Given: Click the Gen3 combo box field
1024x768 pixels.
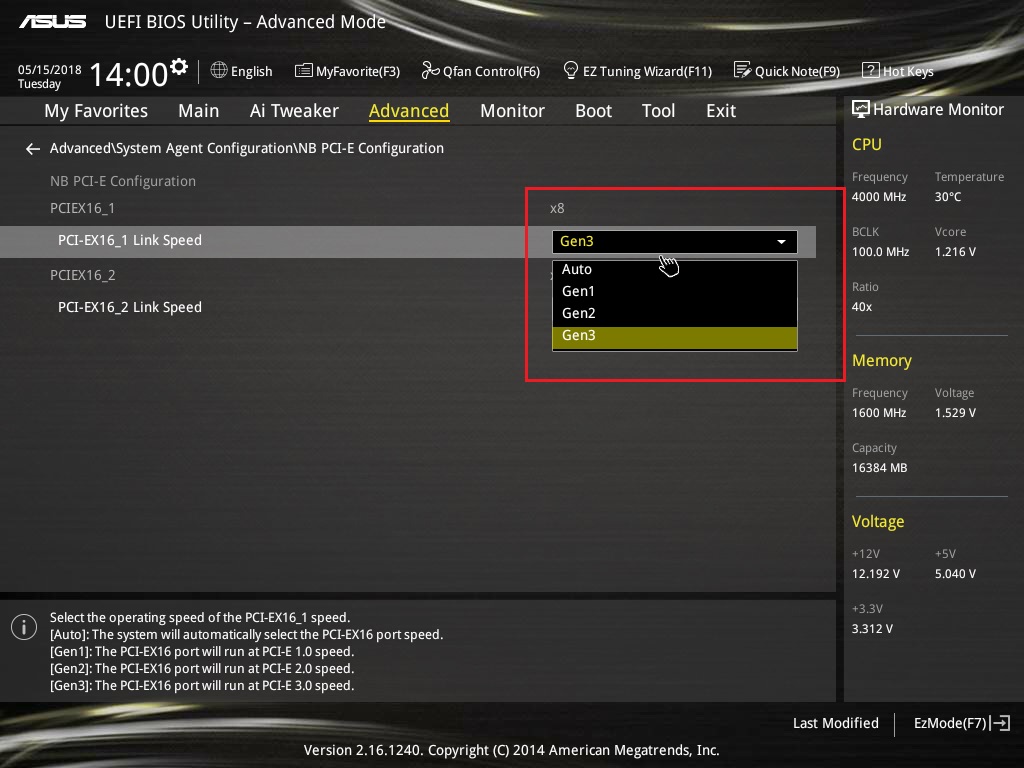Looking at the screenshot, I should pyautogui.click(x=675, y=242).
